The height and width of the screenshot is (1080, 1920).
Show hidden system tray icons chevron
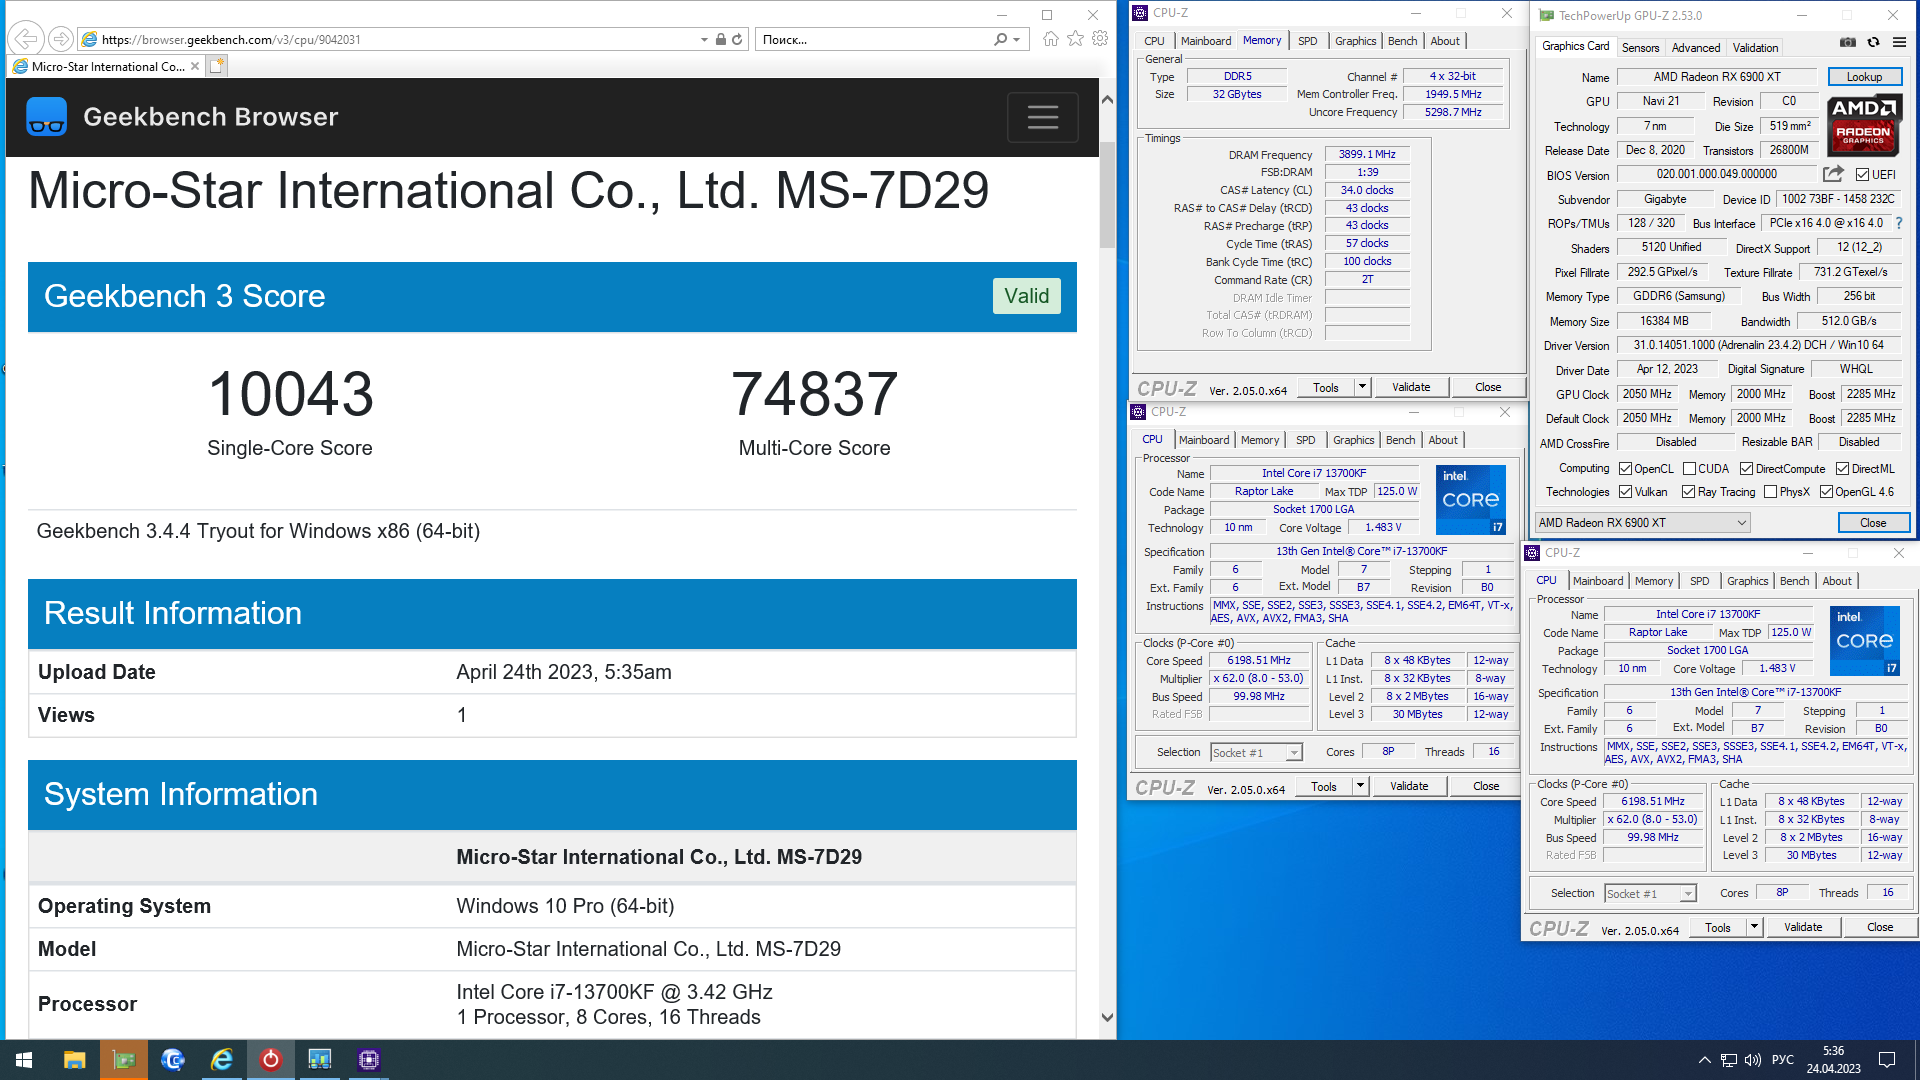[x=1704, y=1060]
